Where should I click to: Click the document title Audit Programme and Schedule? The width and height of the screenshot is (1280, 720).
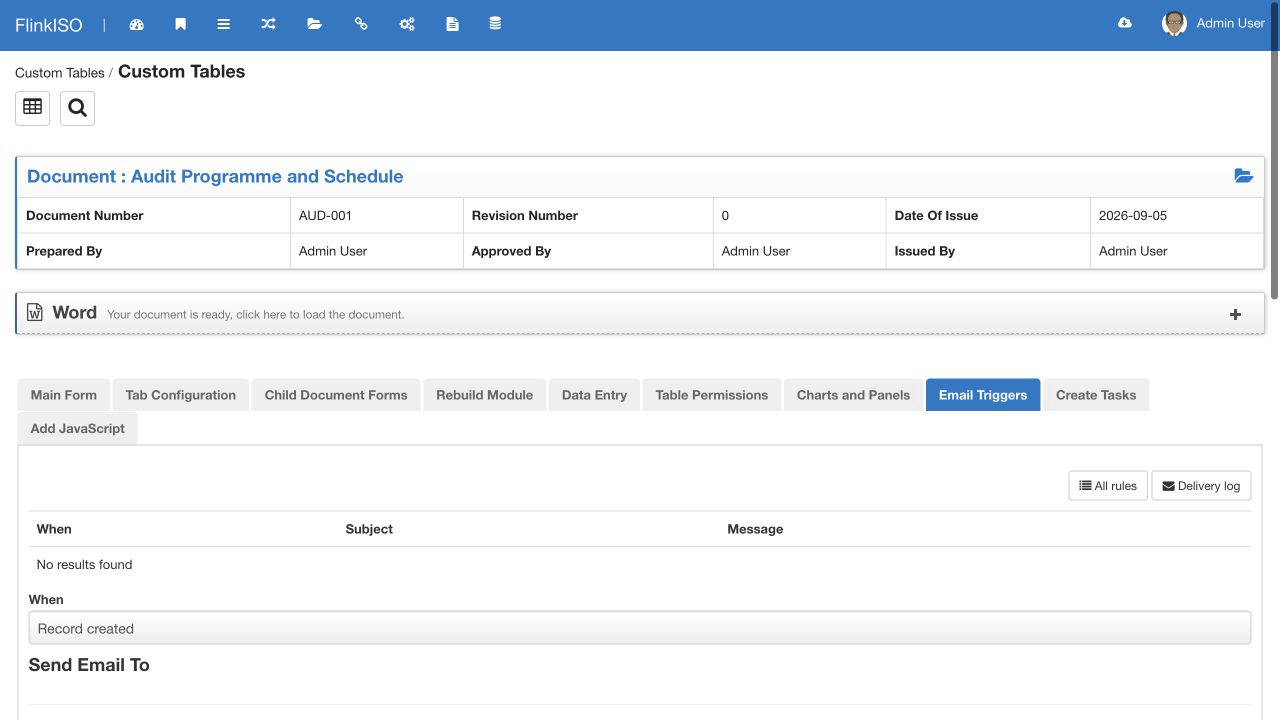(267, 176)
